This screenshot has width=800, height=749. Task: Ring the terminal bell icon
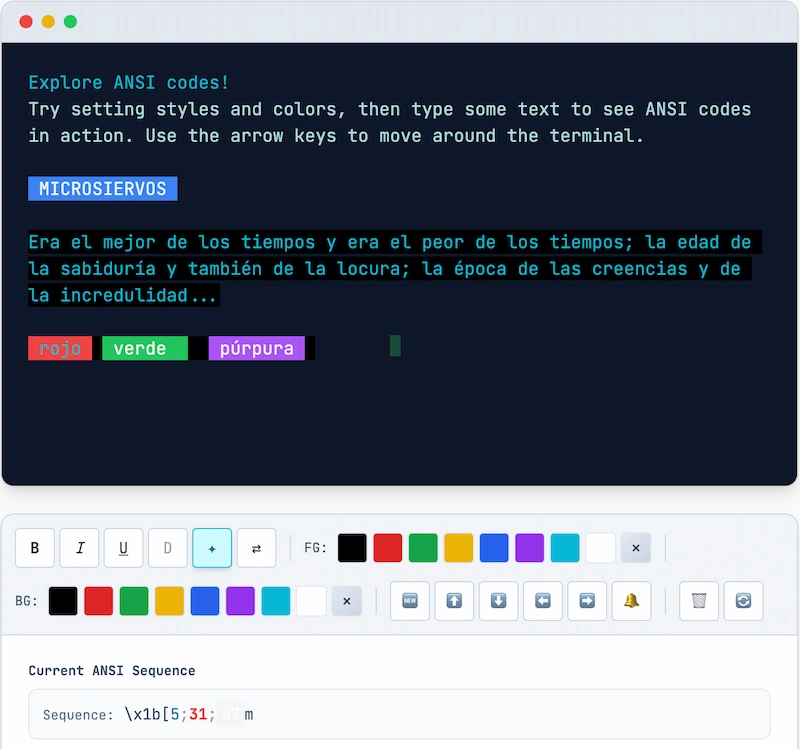pyautogui.click(x=632, y=601)
